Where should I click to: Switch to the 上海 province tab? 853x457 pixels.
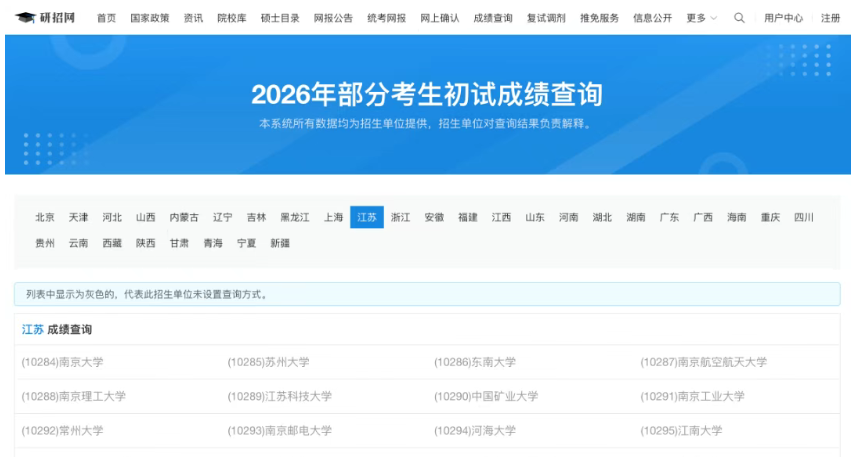click(x=333, y=217)
